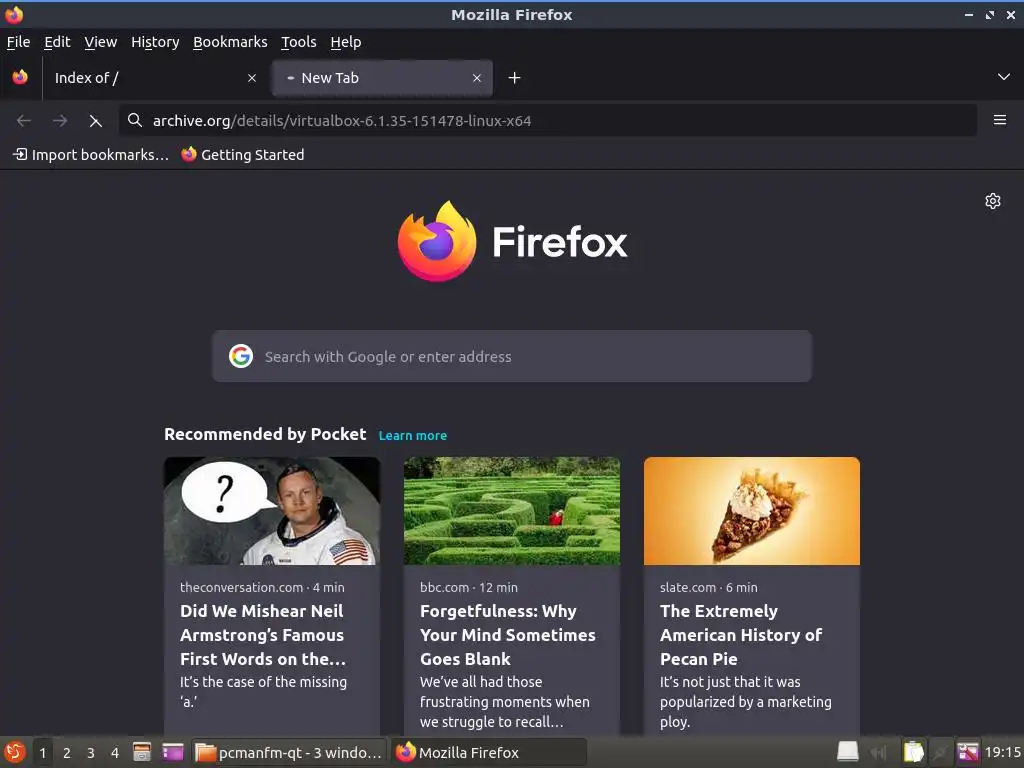Select the New Tab tab
This screenshot has height=768, width=1024.
click(382, 78)
